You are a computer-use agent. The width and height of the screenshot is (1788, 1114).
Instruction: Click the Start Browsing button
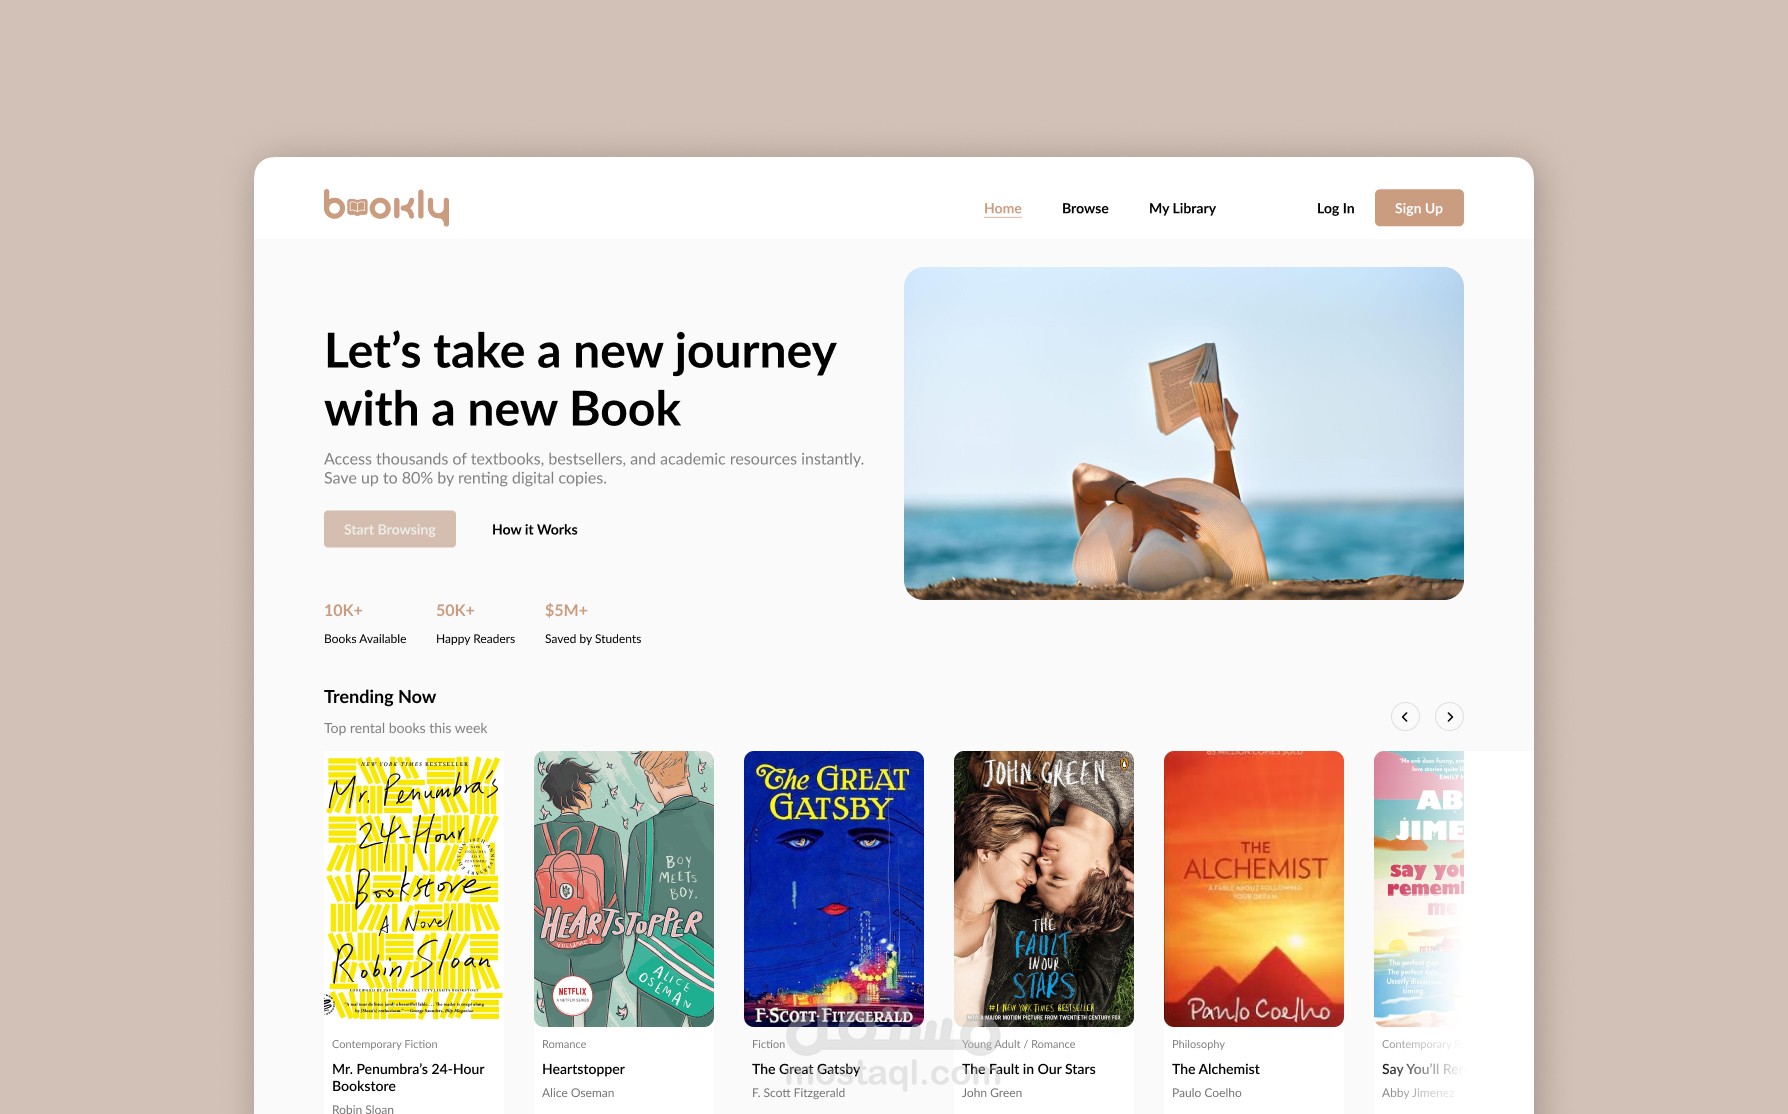point(390,529)
